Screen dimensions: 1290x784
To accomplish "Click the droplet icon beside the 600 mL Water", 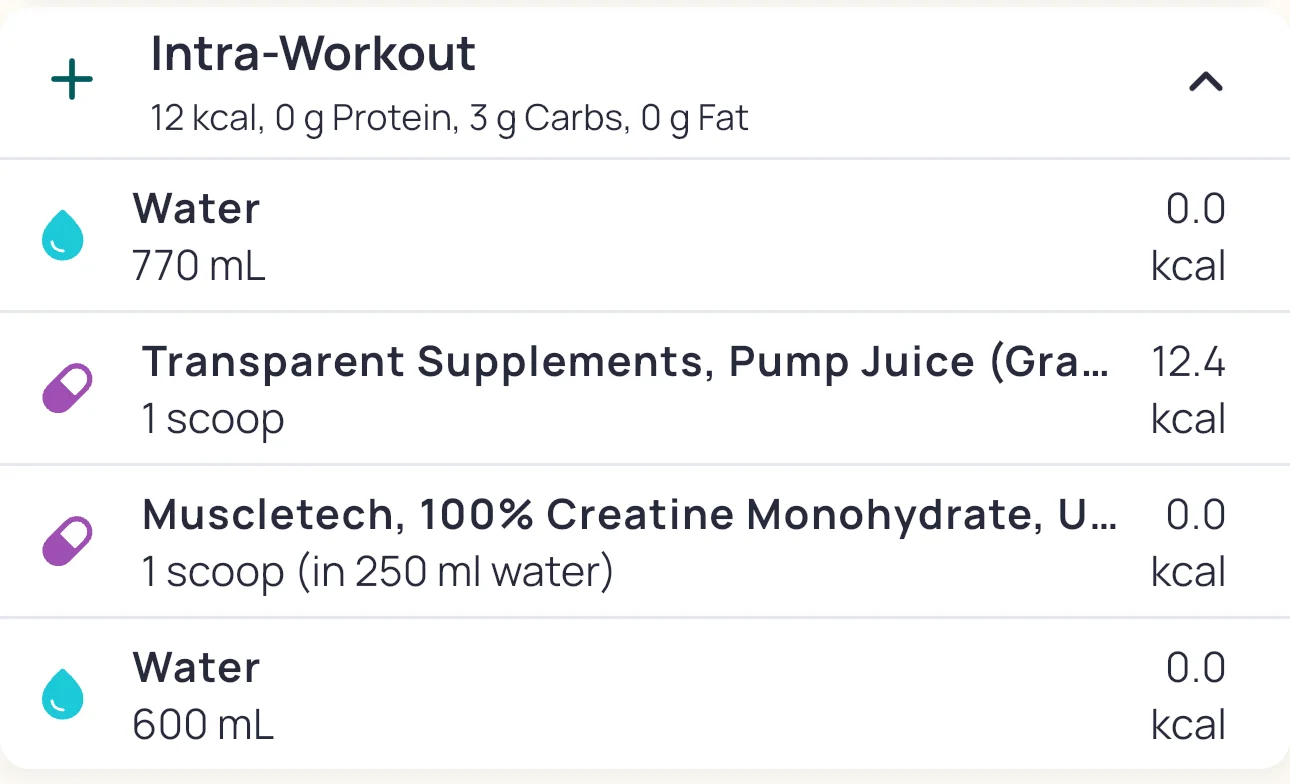I will pos(63,694).
